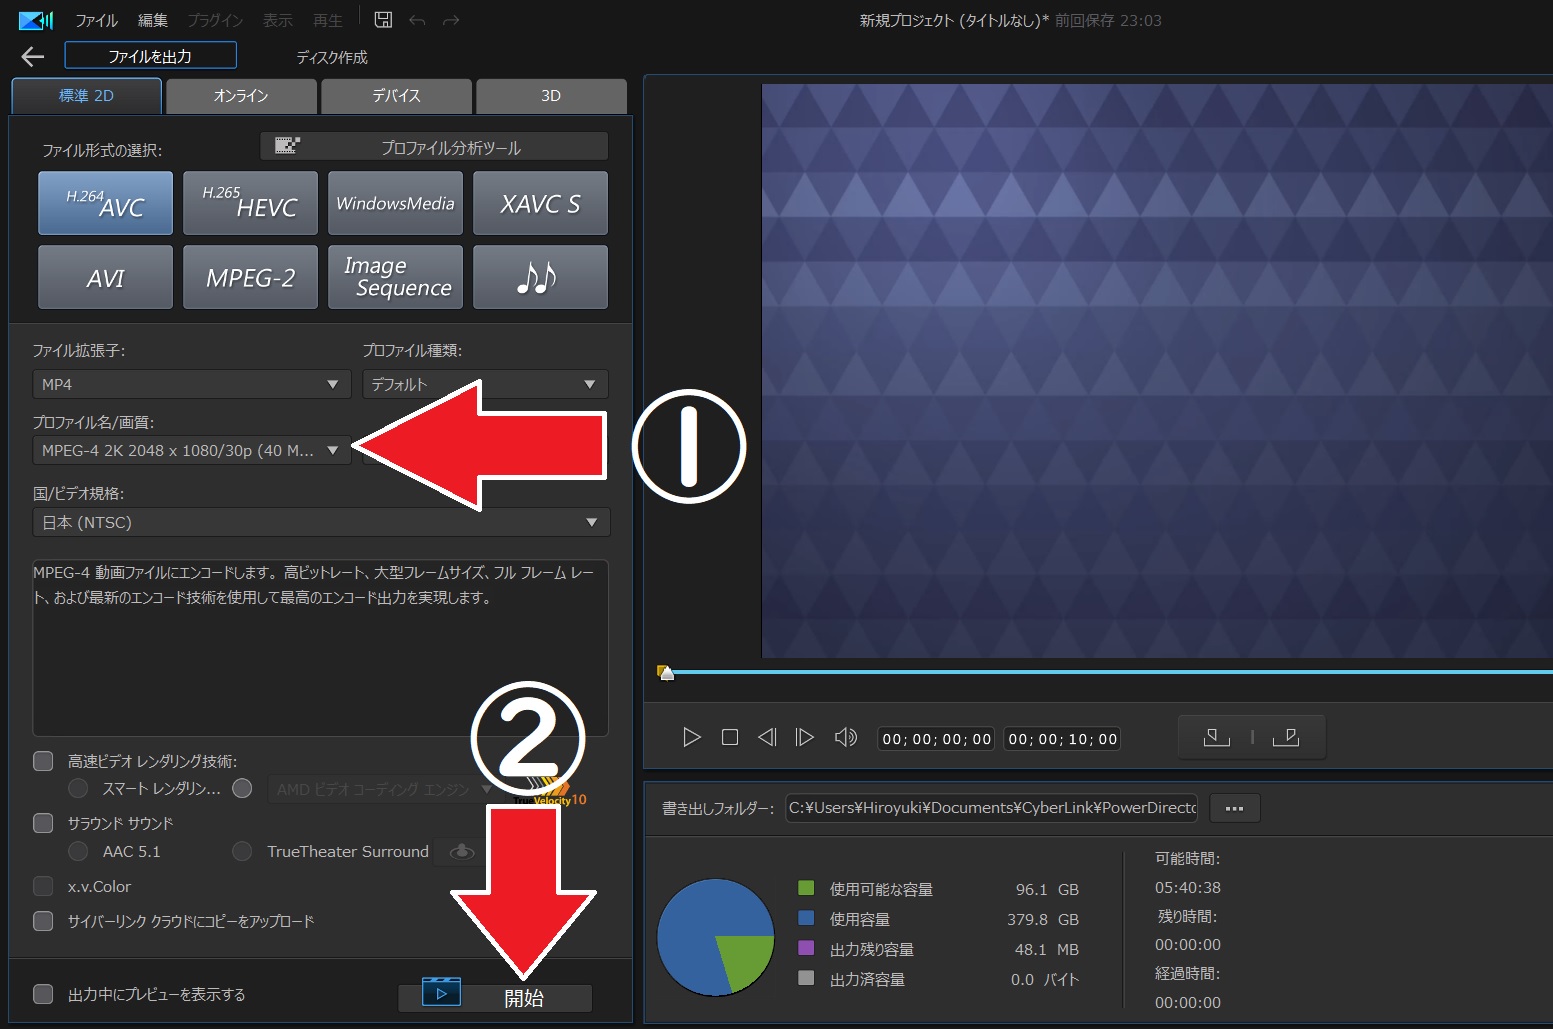Go back using the left arrow icon

click(33, 57)
